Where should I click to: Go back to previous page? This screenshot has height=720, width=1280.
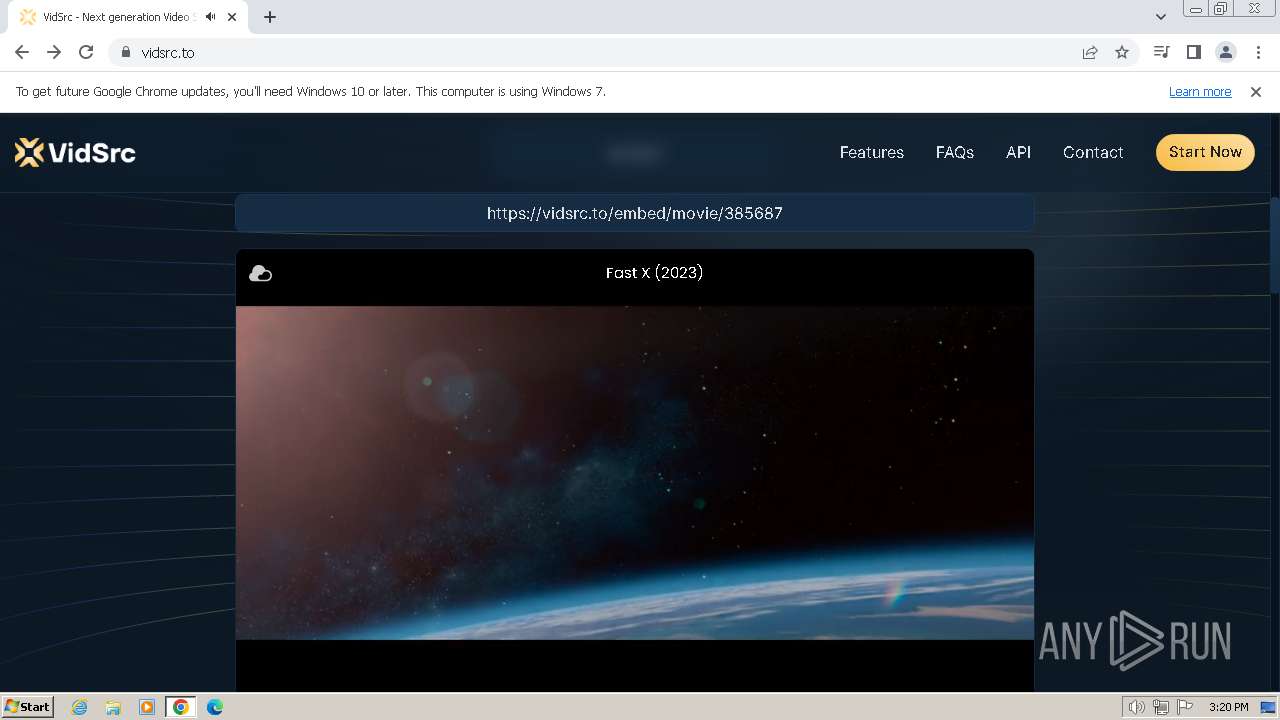click(x=22, y=52)
